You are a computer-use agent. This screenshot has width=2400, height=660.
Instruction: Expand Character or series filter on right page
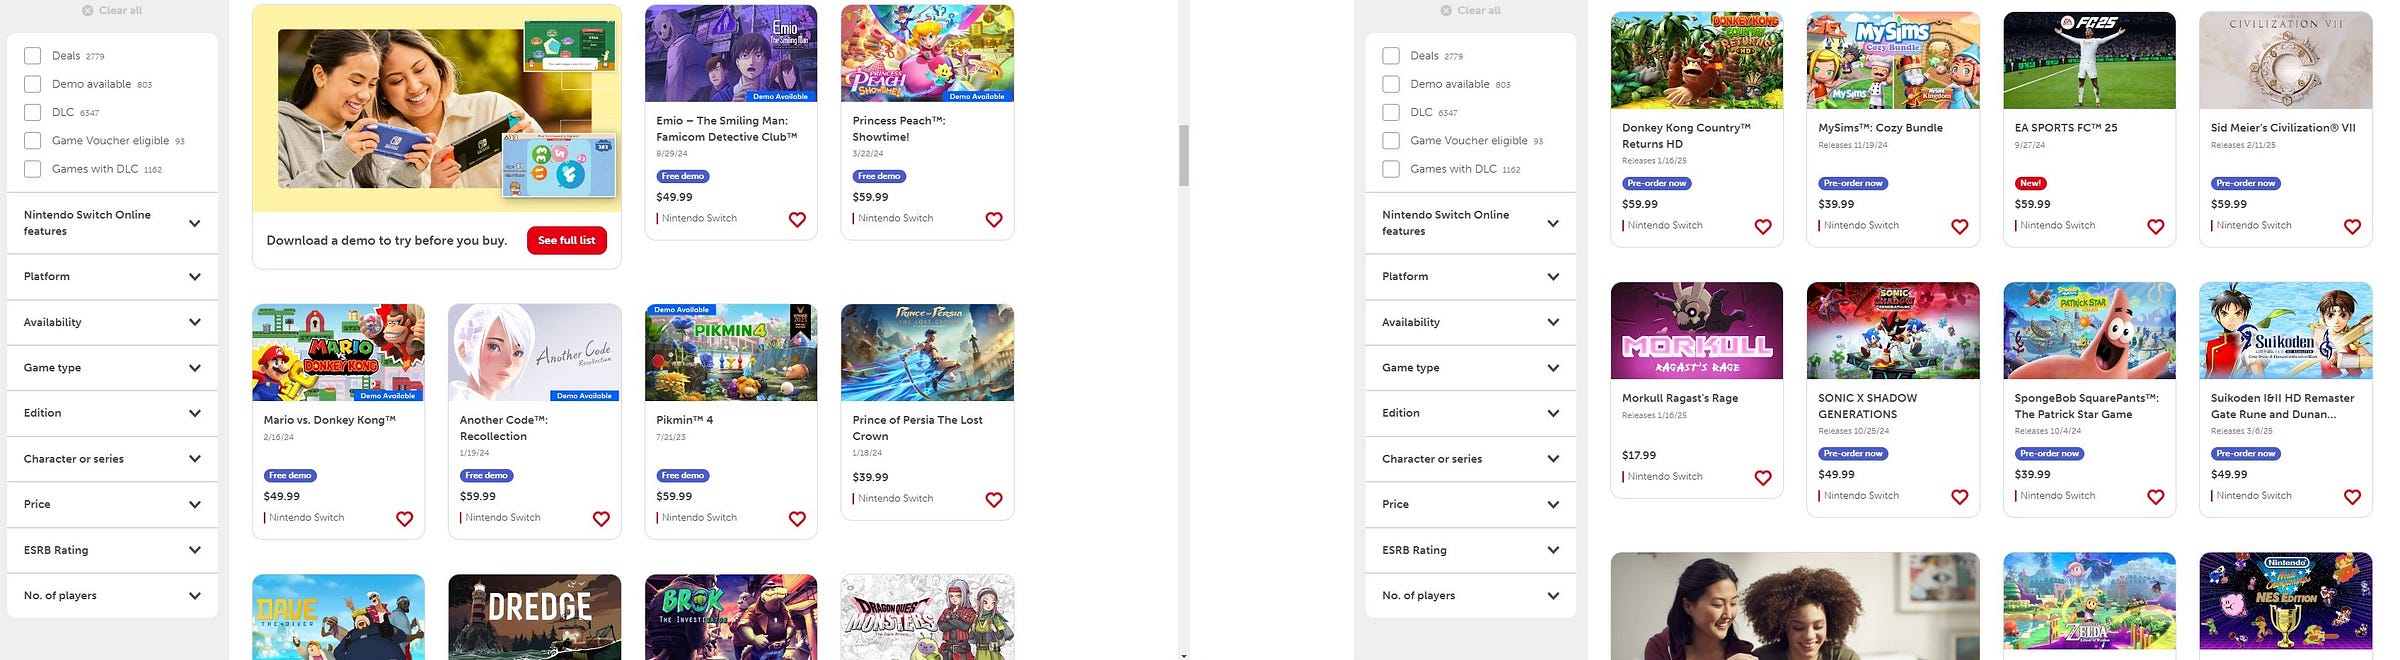[x=1471, y=459]
